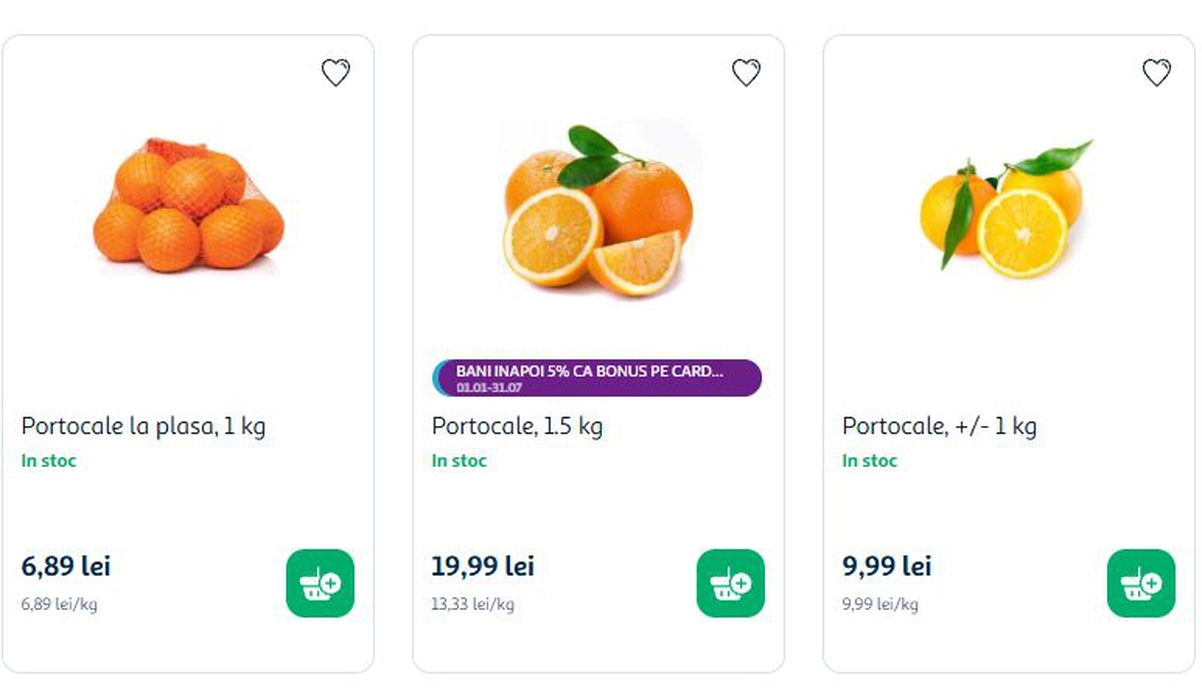Click the 9,99 lei bold price
This screenshot has height=700, width=1202.
click(887, 566)
